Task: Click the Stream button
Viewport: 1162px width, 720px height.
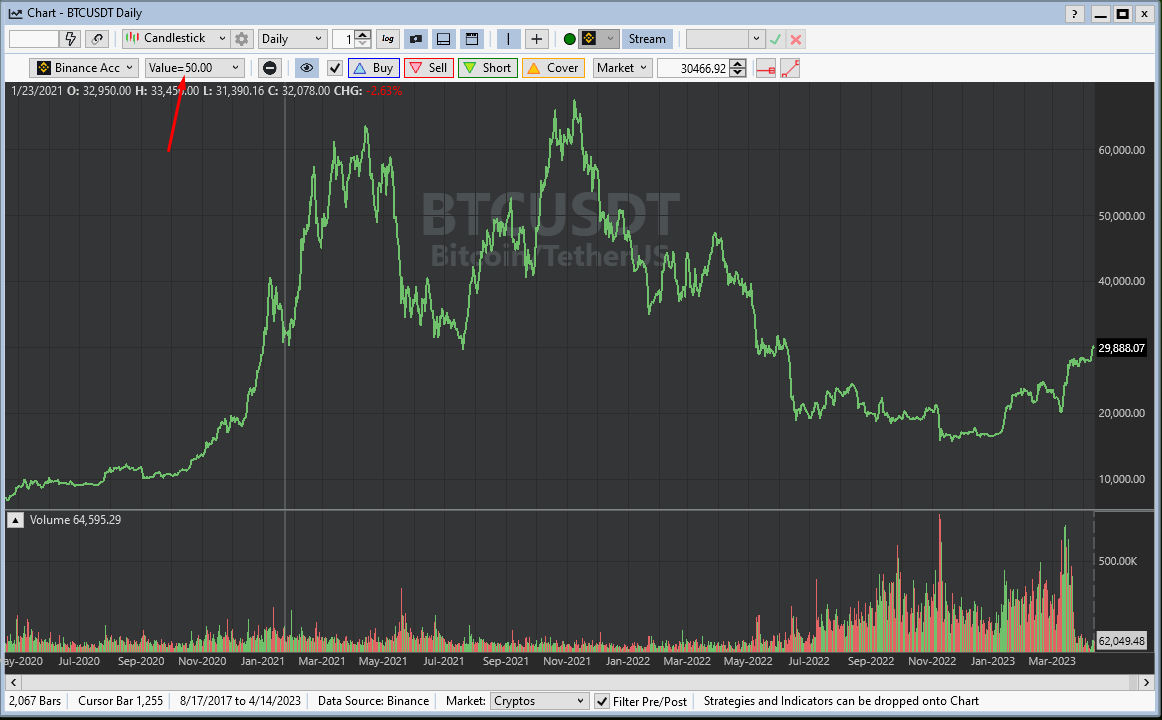Action: pos(647,39)
